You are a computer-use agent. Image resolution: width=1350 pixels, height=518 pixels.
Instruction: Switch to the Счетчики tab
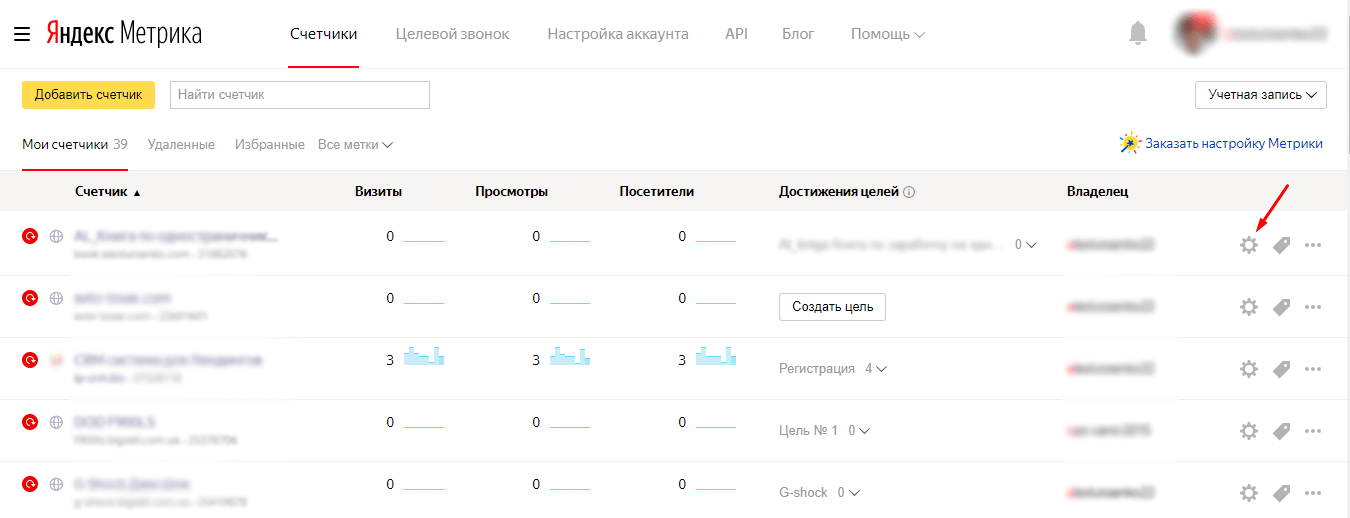[323, 34]
